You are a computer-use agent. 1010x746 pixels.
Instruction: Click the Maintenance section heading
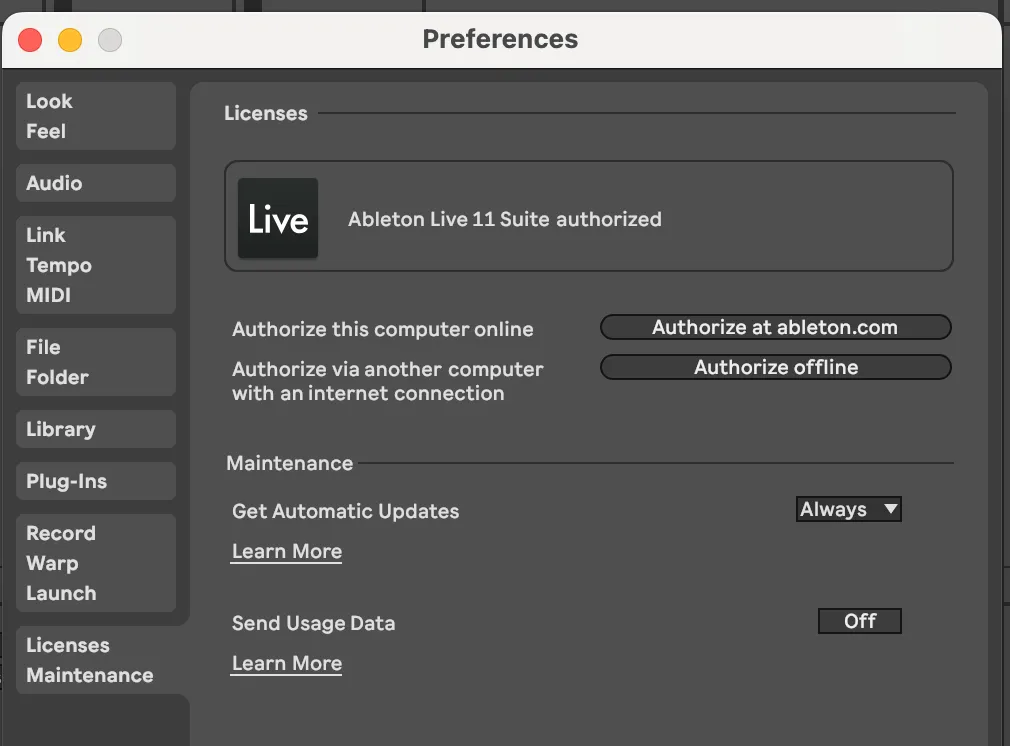[x=289, y=463]
